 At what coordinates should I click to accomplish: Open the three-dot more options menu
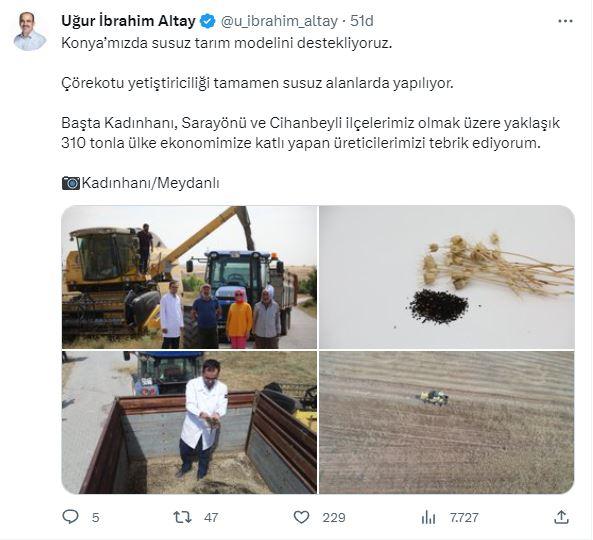pyautogui.click(x=565, y=21)
